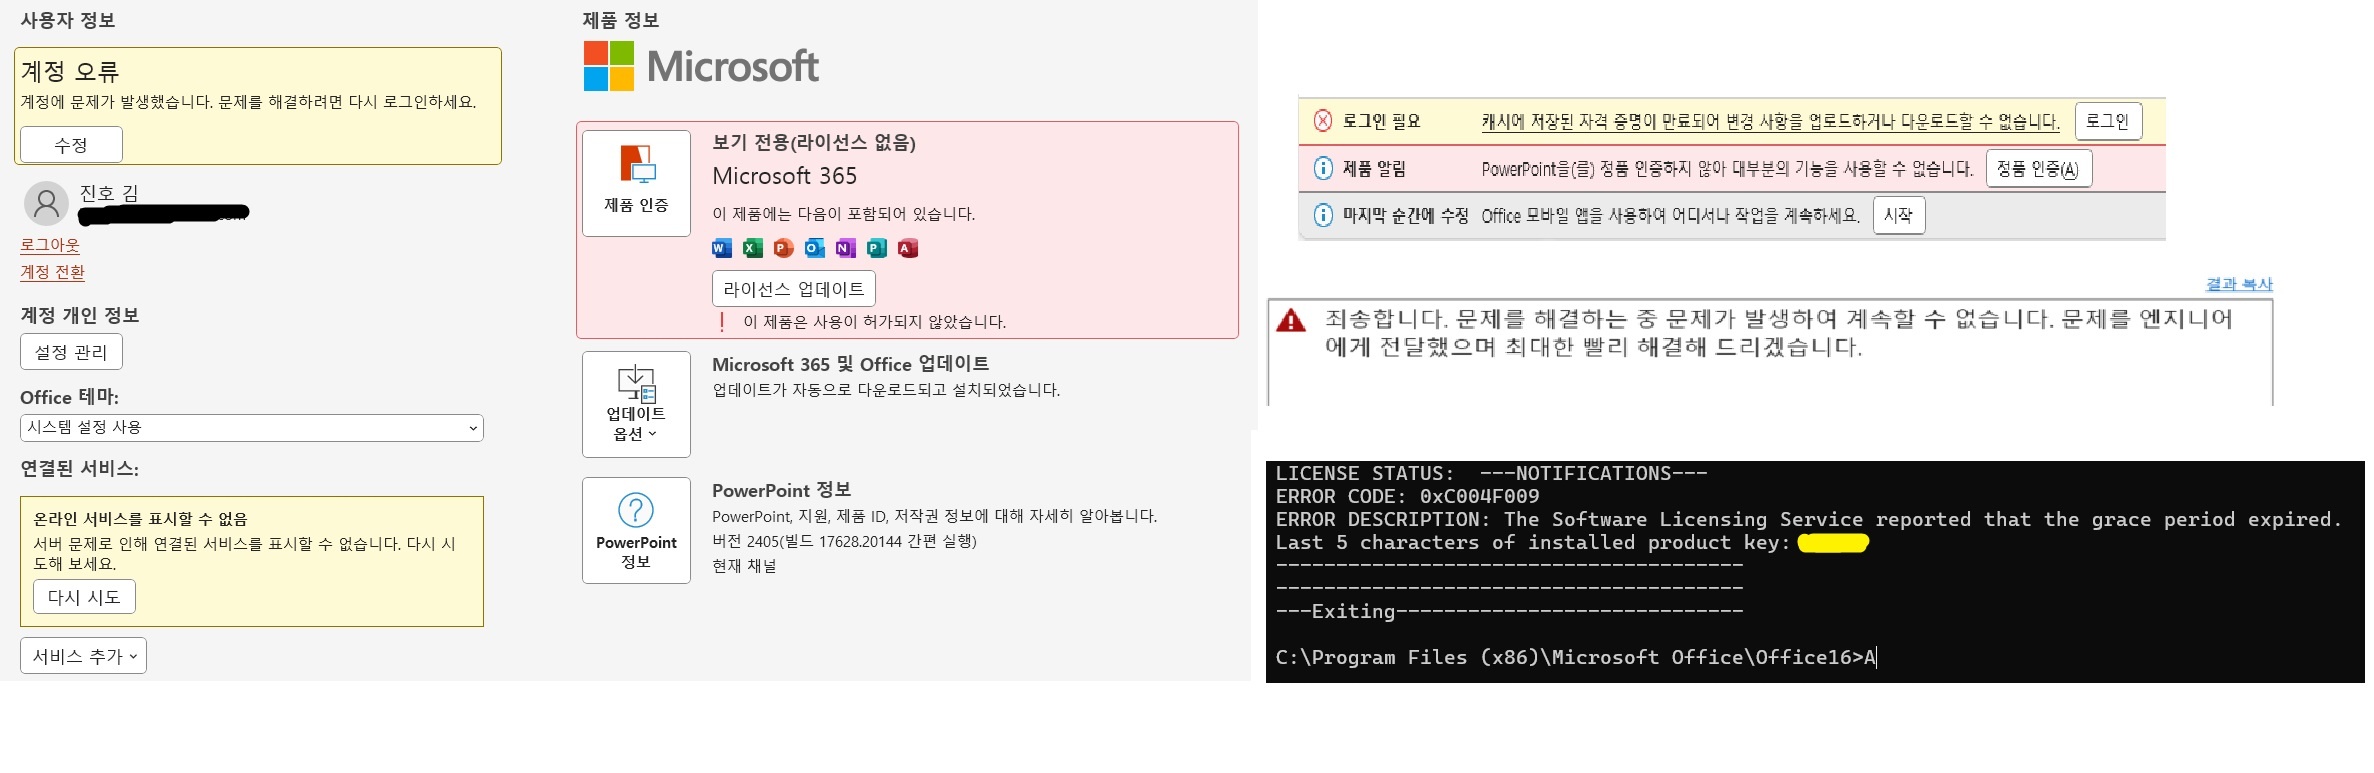
Task: Click the 진호 김 user name text
Action: [109, 192]
